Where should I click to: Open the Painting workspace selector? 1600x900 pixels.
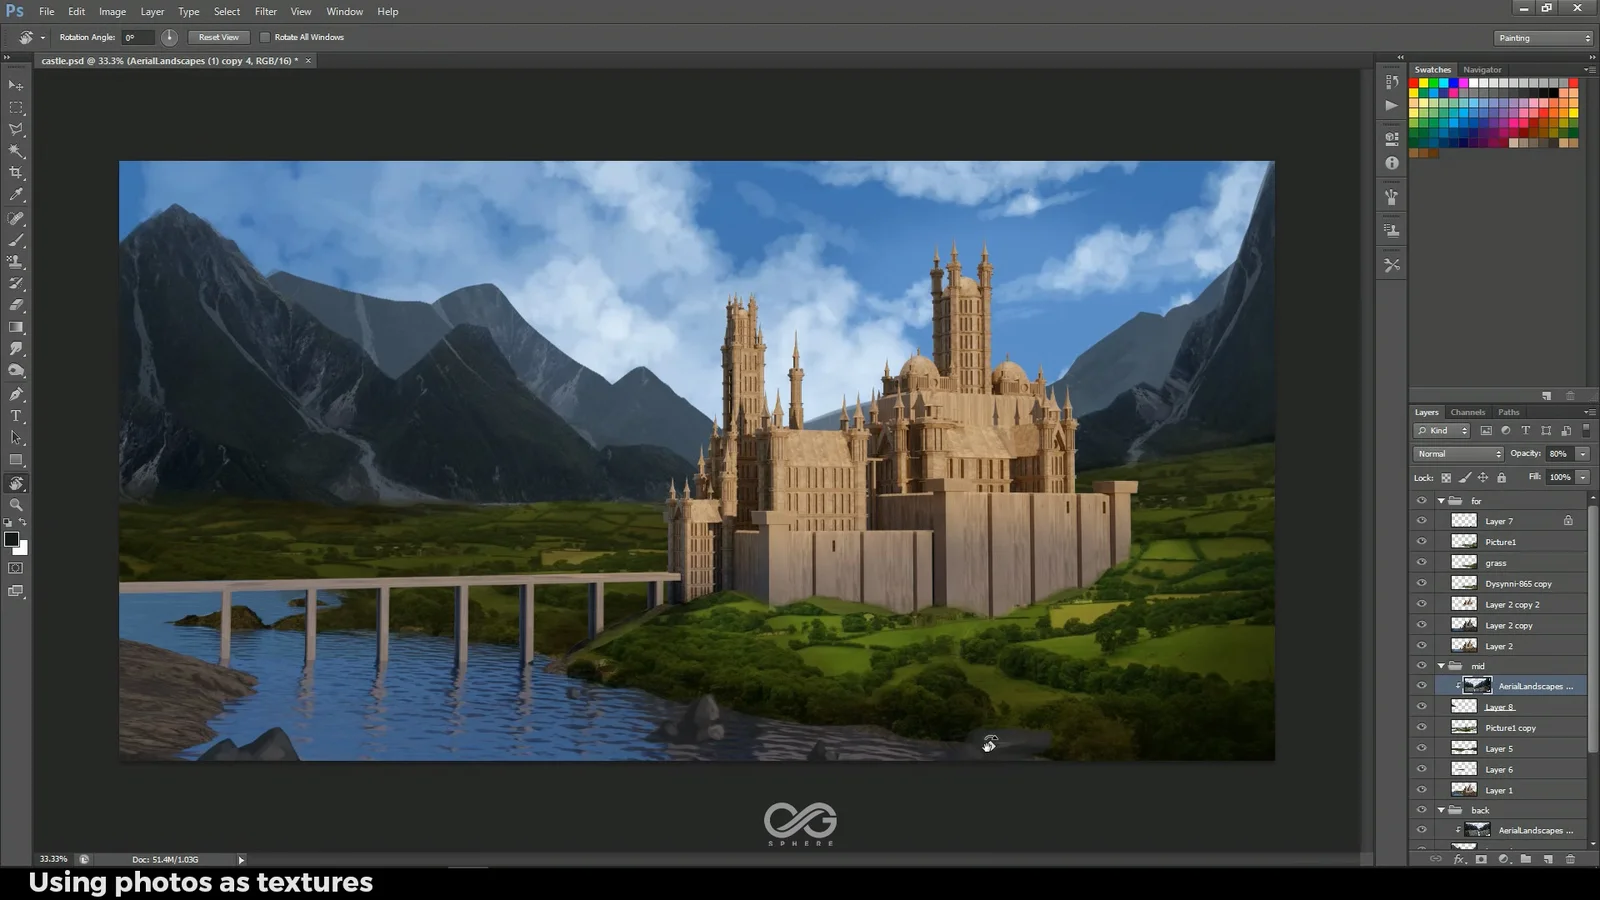tap(1541, 37)
